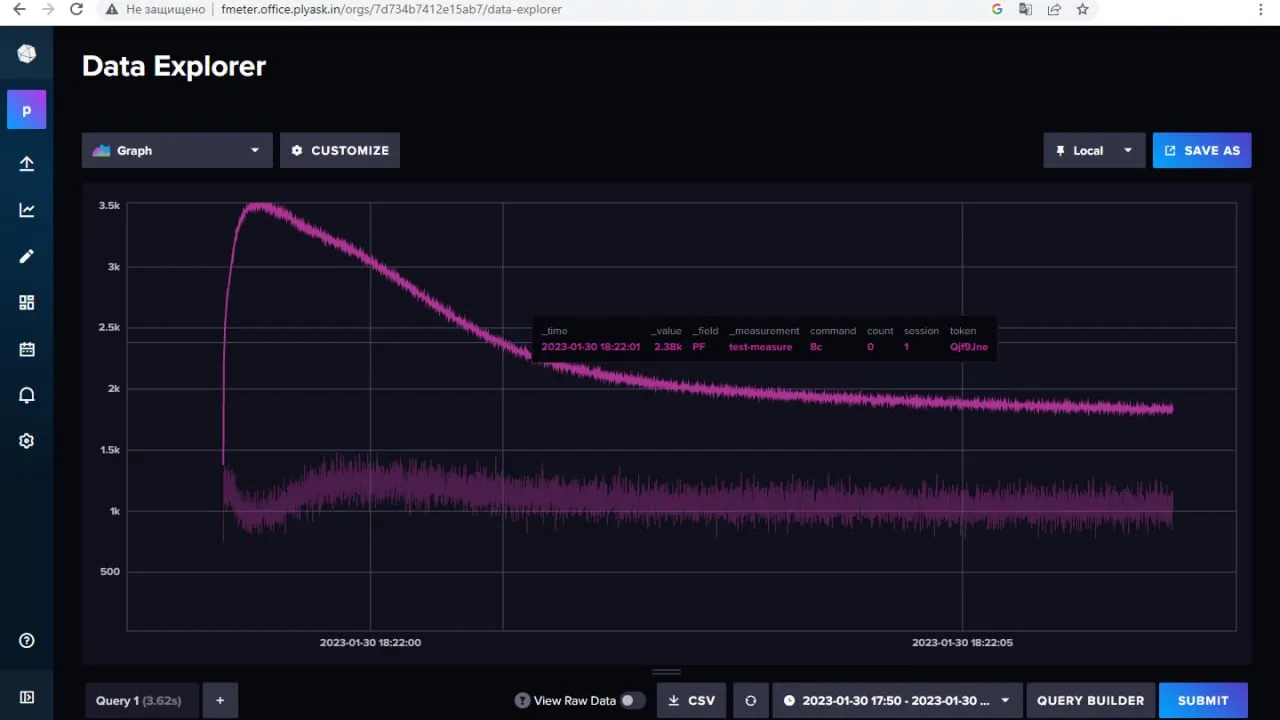
Task: Click the Not secure warning icon
Action: click(x=112, y=9)
